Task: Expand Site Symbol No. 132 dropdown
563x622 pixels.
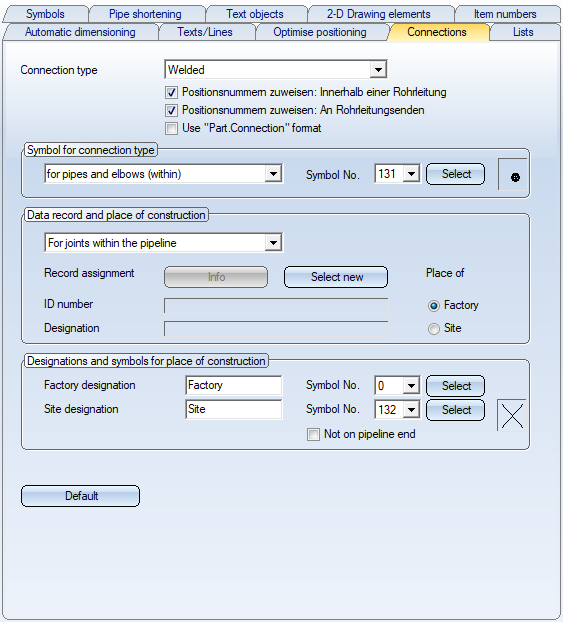Action: pyautogui.click(x=411, y=410)
